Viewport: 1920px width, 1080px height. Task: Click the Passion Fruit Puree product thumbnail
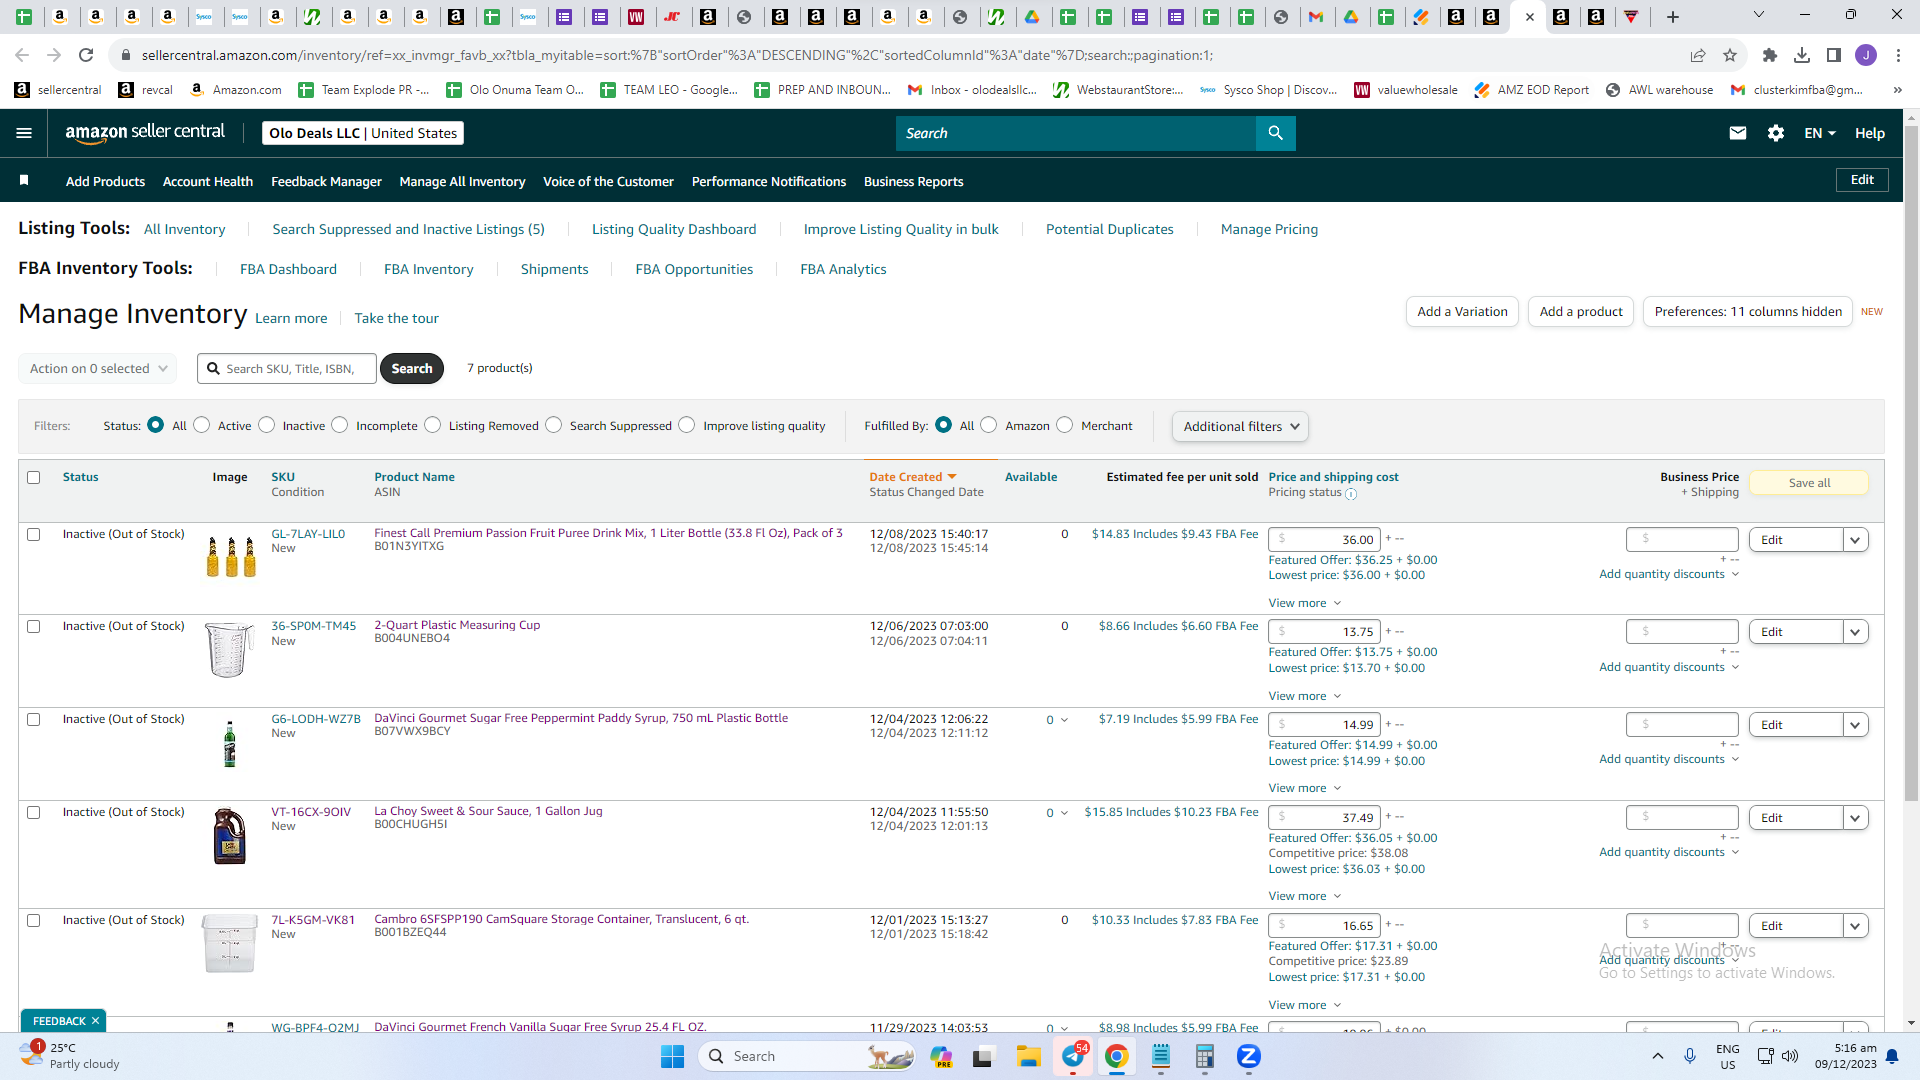[x=231, y=556]
